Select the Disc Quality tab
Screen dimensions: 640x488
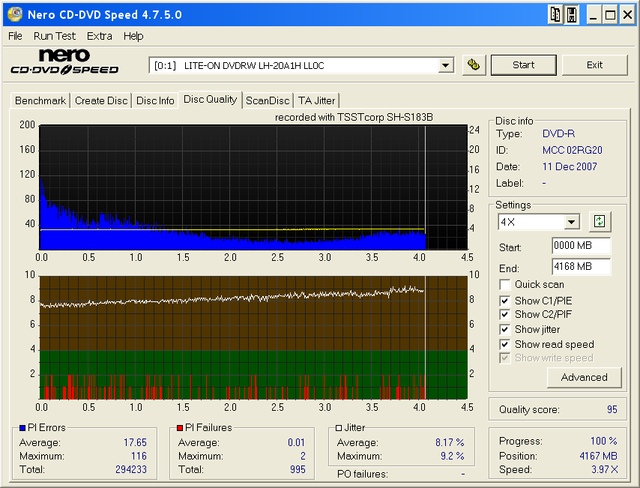[x=210, y=99]
